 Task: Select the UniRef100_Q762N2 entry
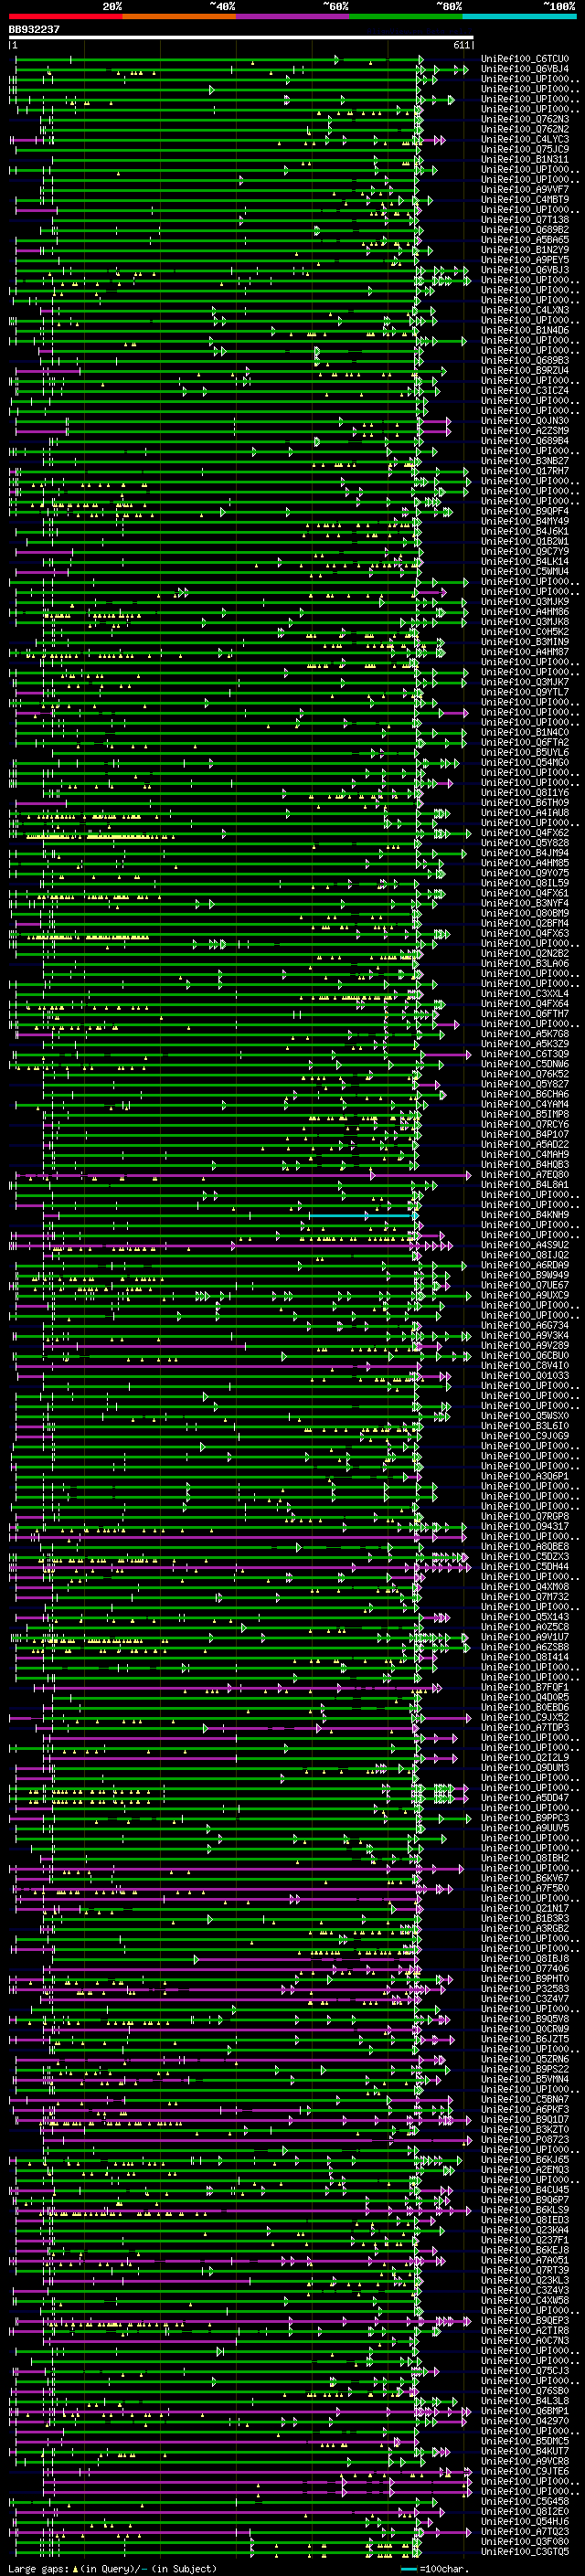point(525,129)
